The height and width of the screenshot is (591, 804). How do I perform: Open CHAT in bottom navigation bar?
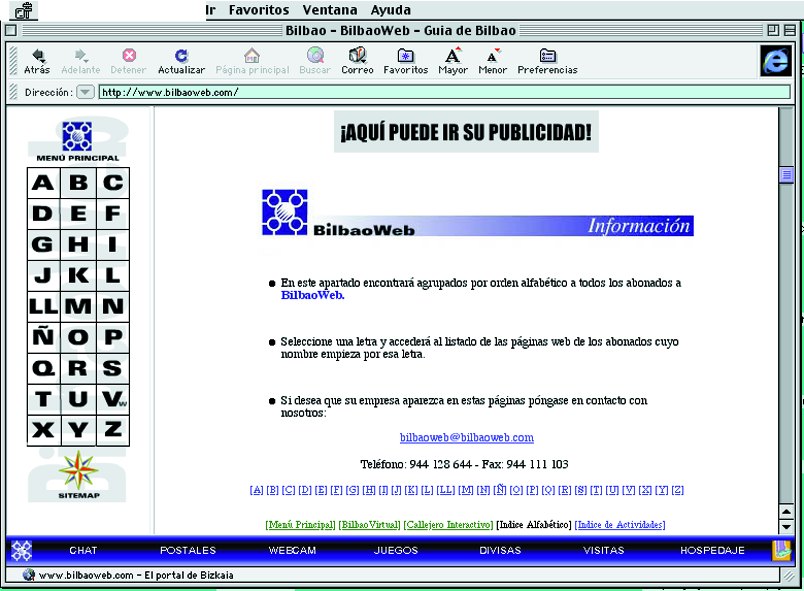coord(83,551)
